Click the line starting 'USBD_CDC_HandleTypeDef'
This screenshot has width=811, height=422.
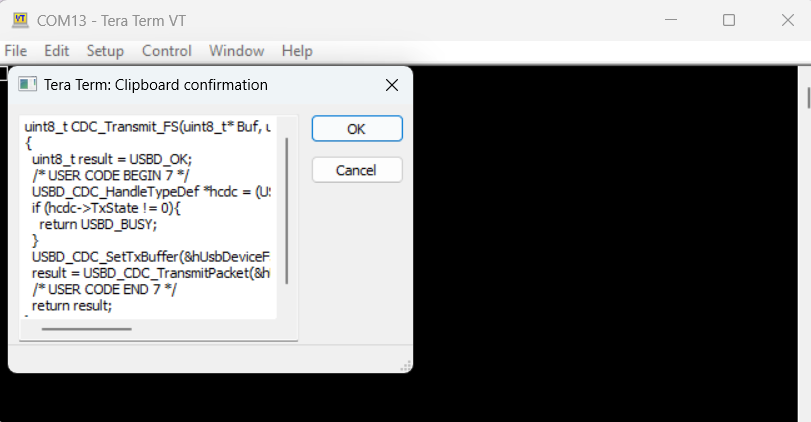[x=151, y=192]
